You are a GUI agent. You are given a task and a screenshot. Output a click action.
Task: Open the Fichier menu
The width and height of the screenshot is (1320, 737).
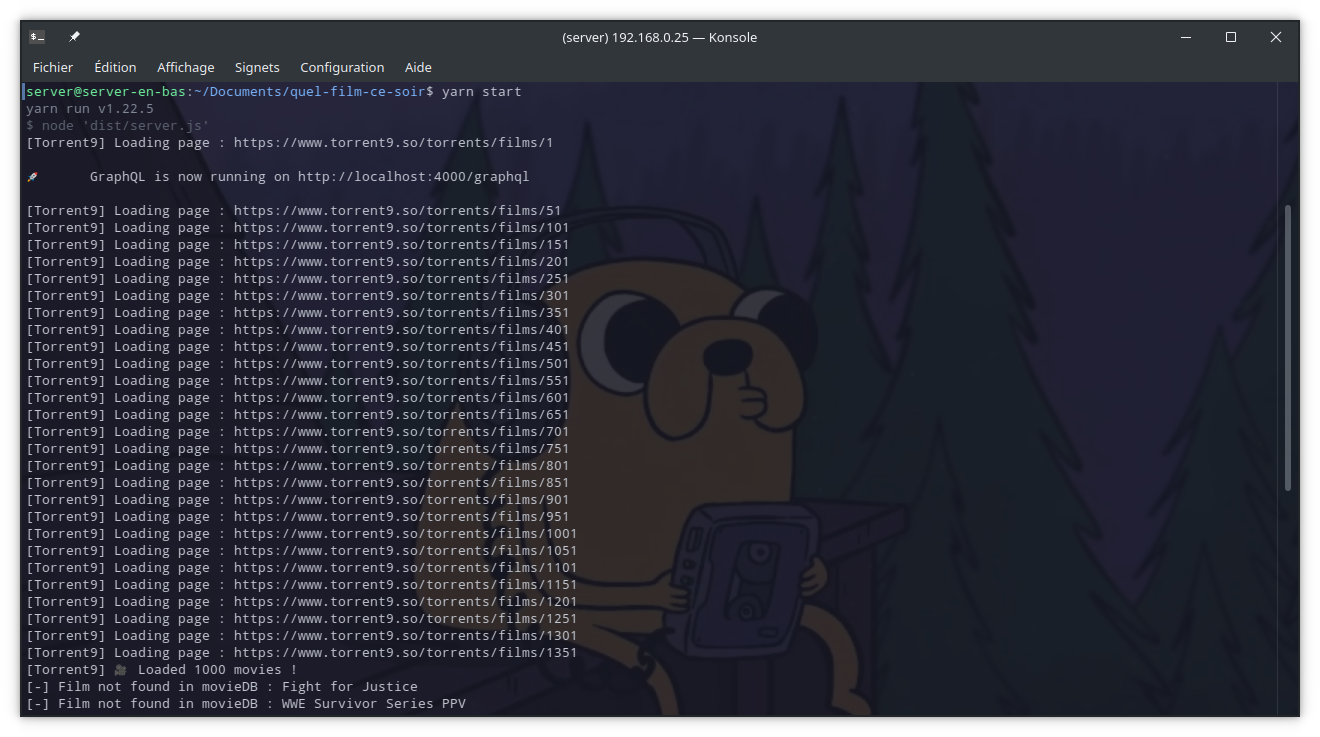53,67
